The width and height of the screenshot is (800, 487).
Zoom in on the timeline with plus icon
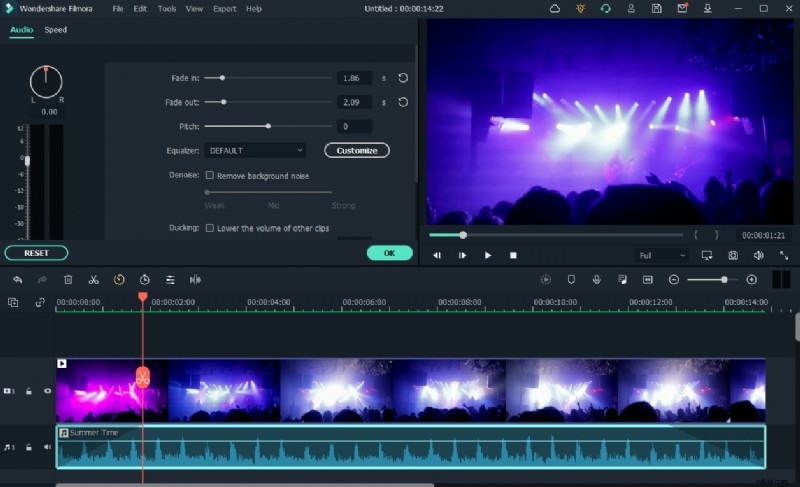coord(752,280)
